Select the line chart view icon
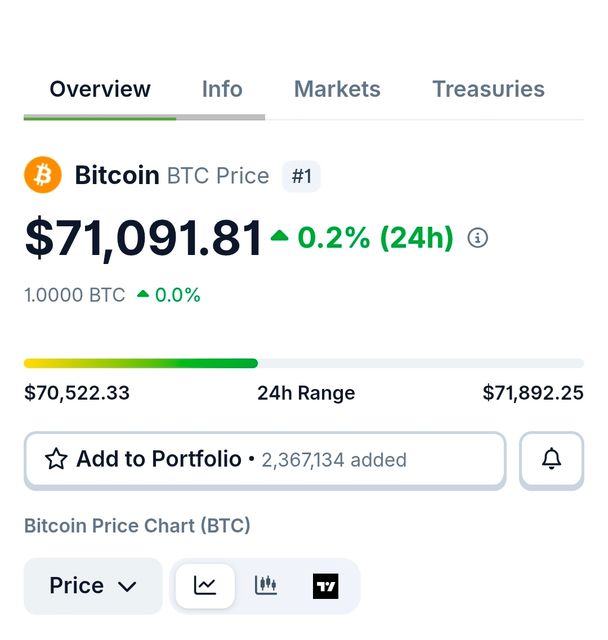 (x=205, y=586)
